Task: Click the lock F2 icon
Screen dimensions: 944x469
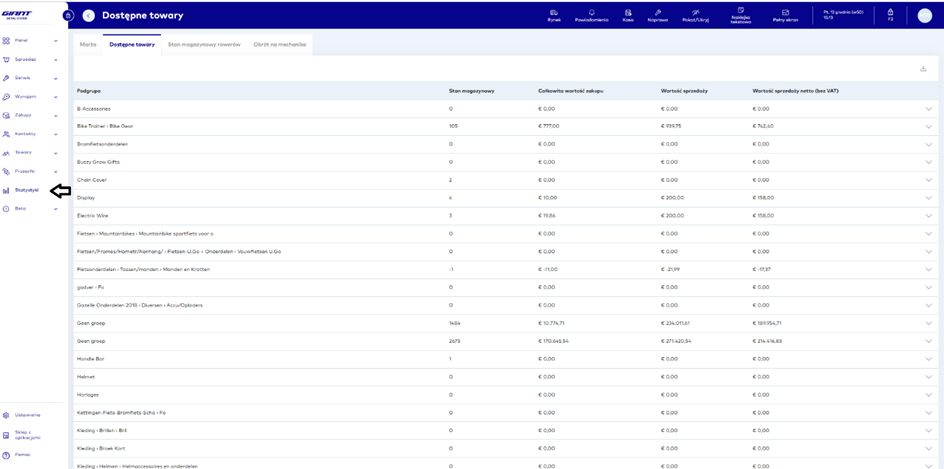Action: click(890, 15)
